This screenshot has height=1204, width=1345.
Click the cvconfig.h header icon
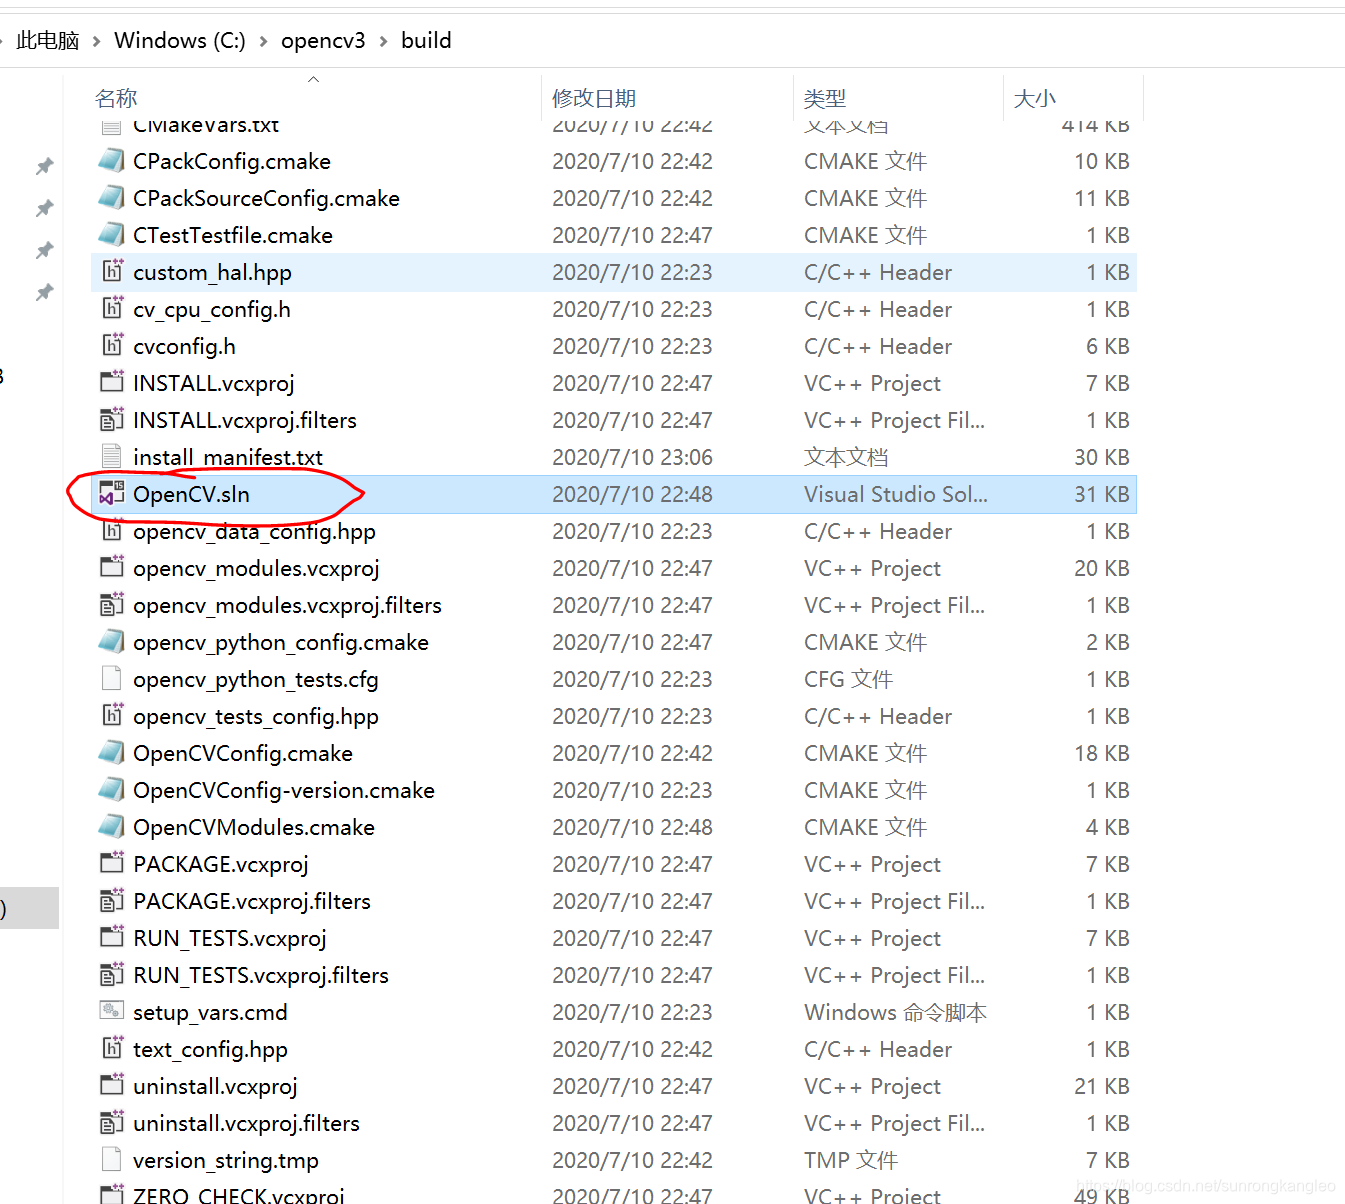[112, 346]
